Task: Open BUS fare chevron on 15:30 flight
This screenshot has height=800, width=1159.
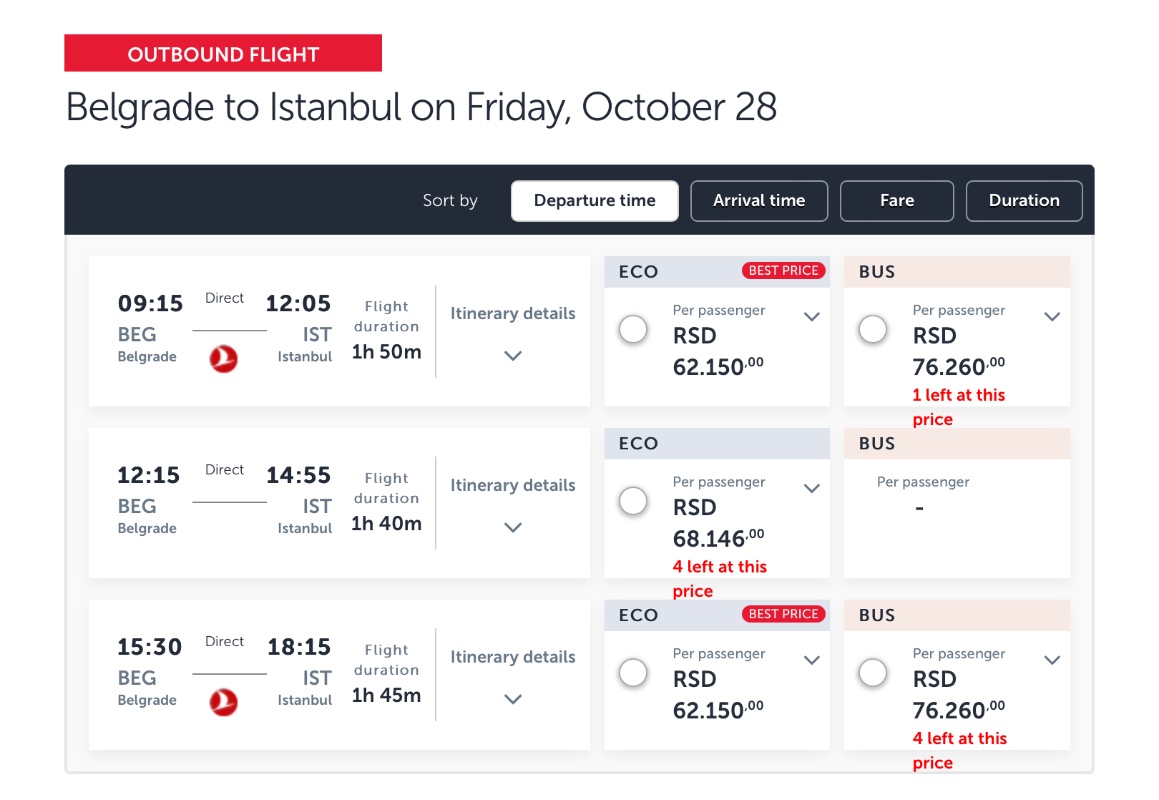Action: click(x=1052, y=660)
